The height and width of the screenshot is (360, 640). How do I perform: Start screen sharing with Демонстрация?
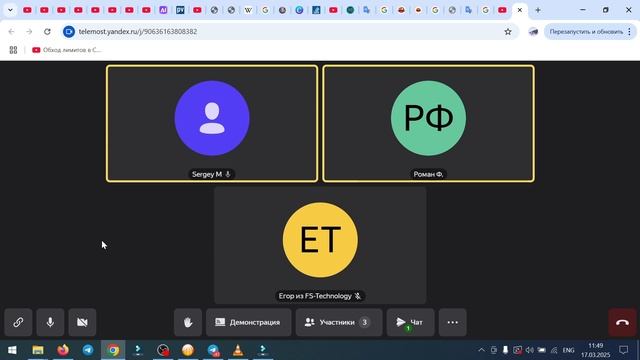point(249,322)
